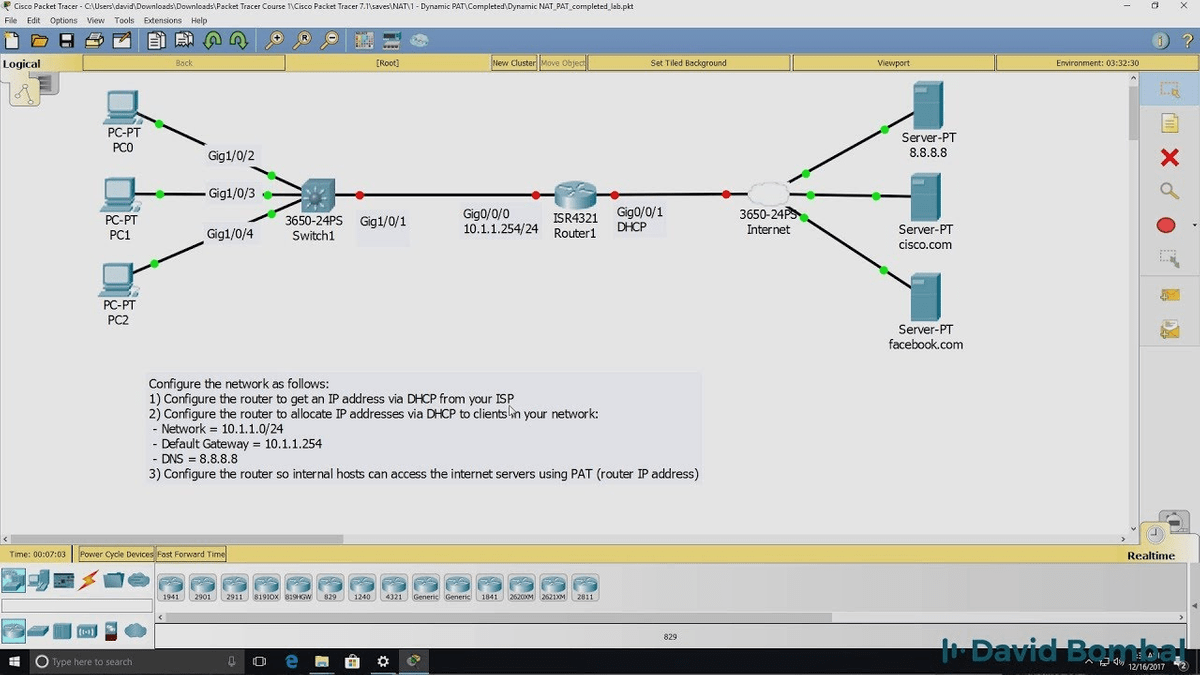The image size is (1200, 675).
Task: Select the PC0 computer
Action: tap(122, 107)
